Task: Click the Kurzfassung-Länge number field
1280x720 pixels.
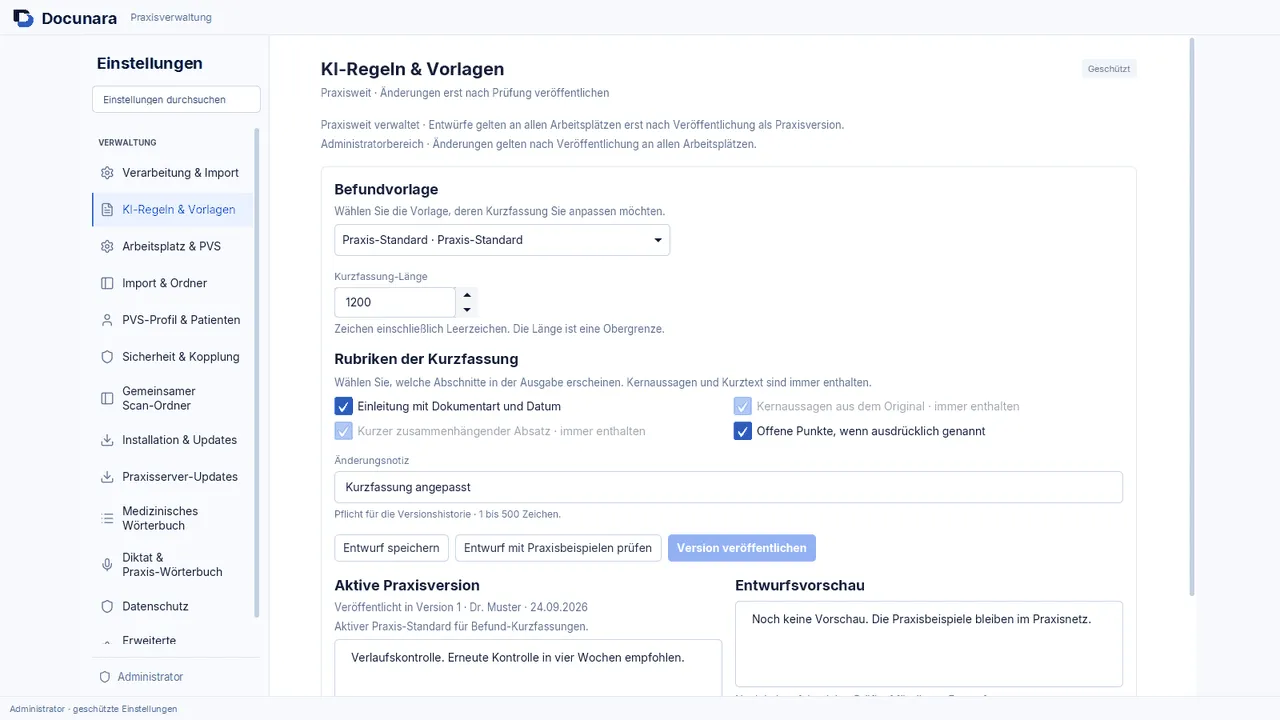Action: (x=395, y=302)
